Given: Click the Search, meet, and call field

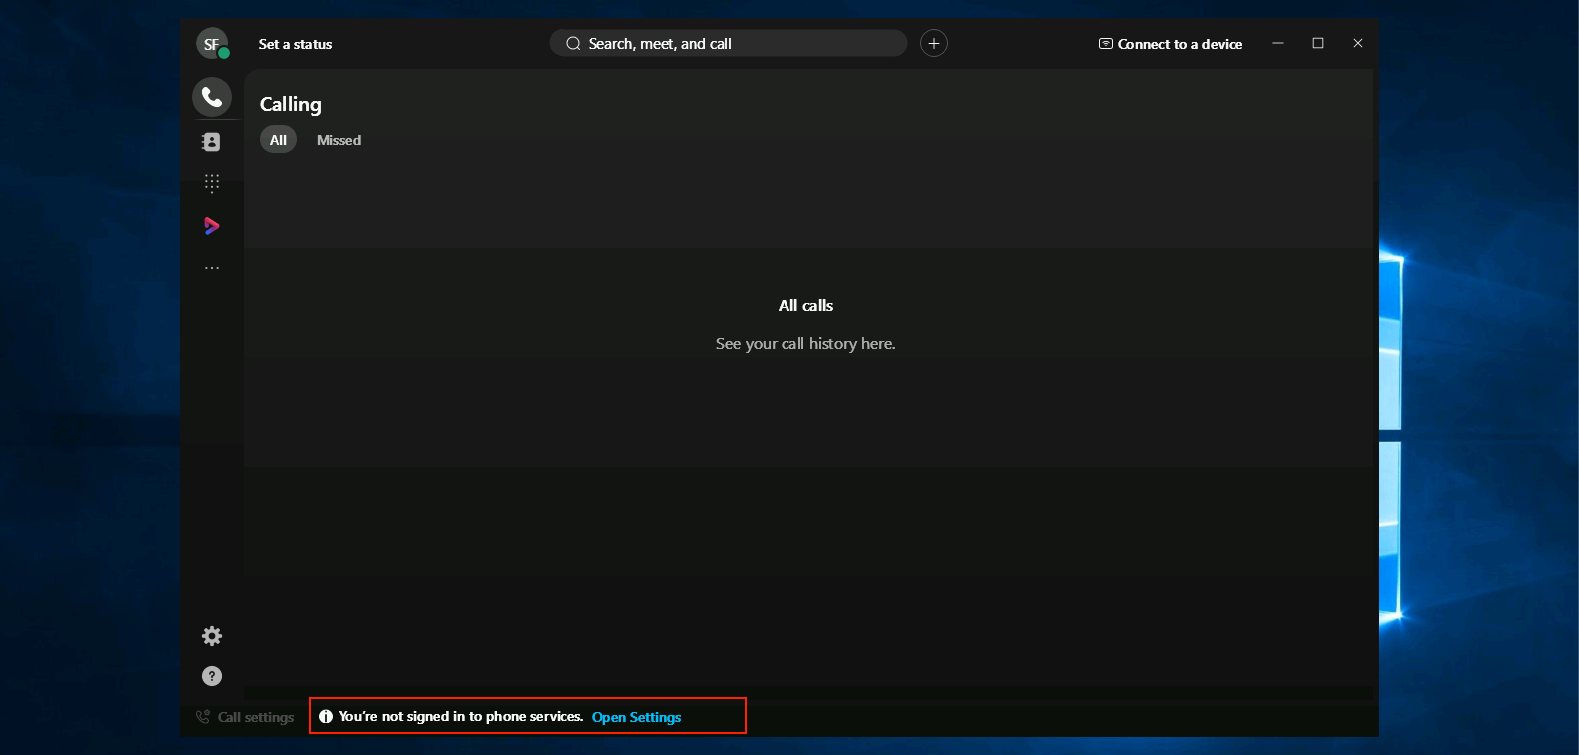Looking at the screenshot, I should tap(728, 44).
